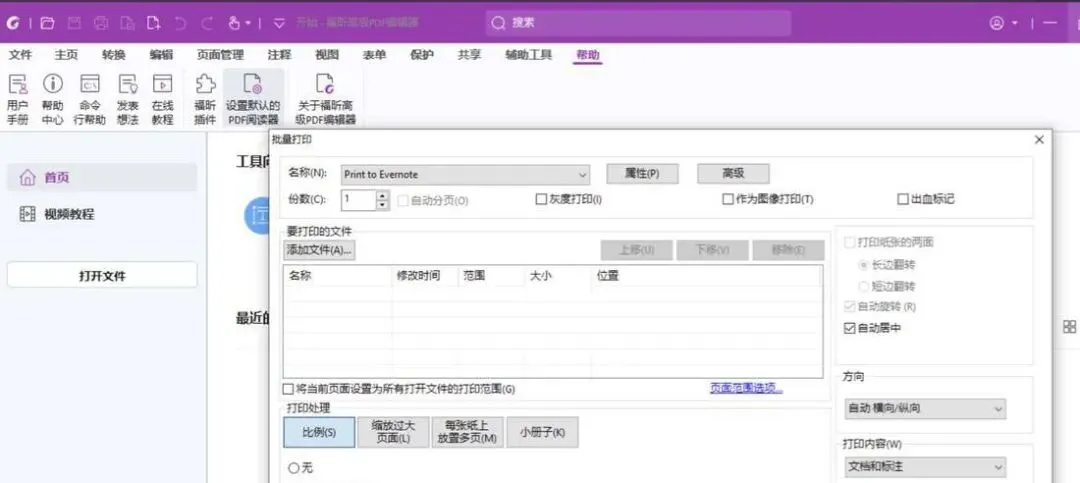The width and height of the screenshot is (1080, 483).
Task: Open 在线教程 from the ribbon
Action: [x=162, y=100]
